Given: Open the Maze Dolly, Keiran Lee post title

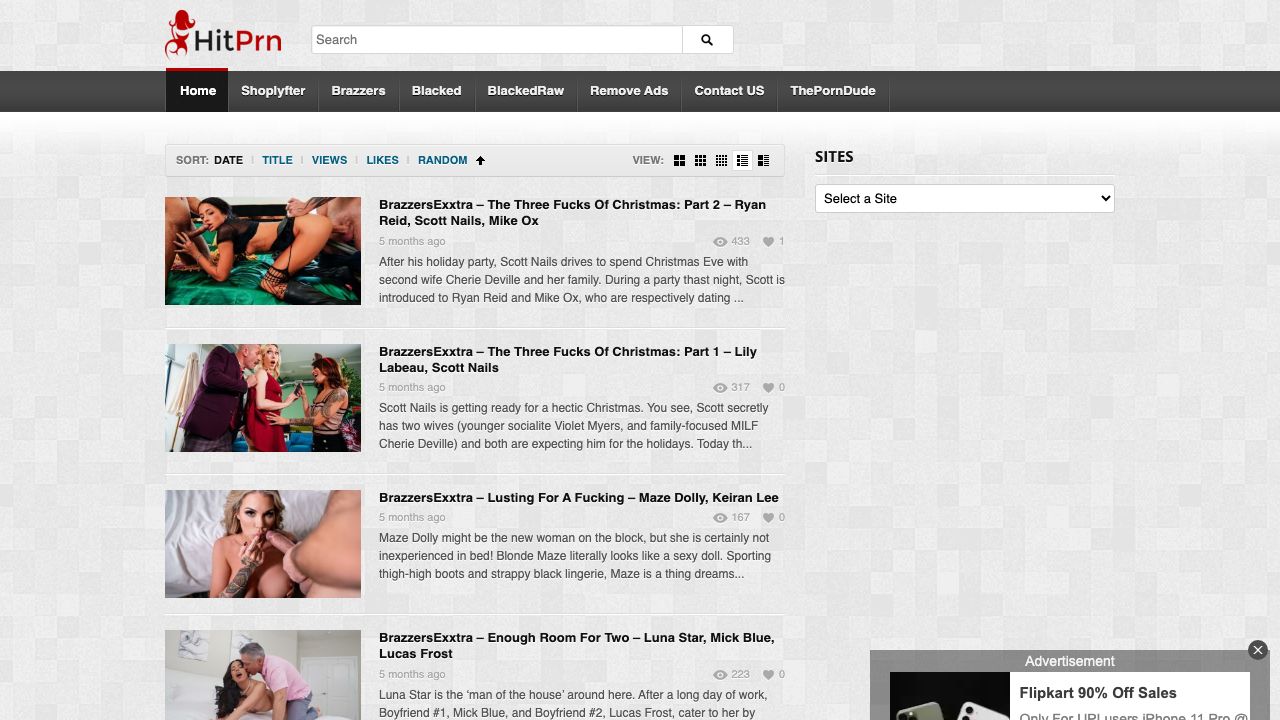Looking at the screenshot, I should tap(578, 498).
